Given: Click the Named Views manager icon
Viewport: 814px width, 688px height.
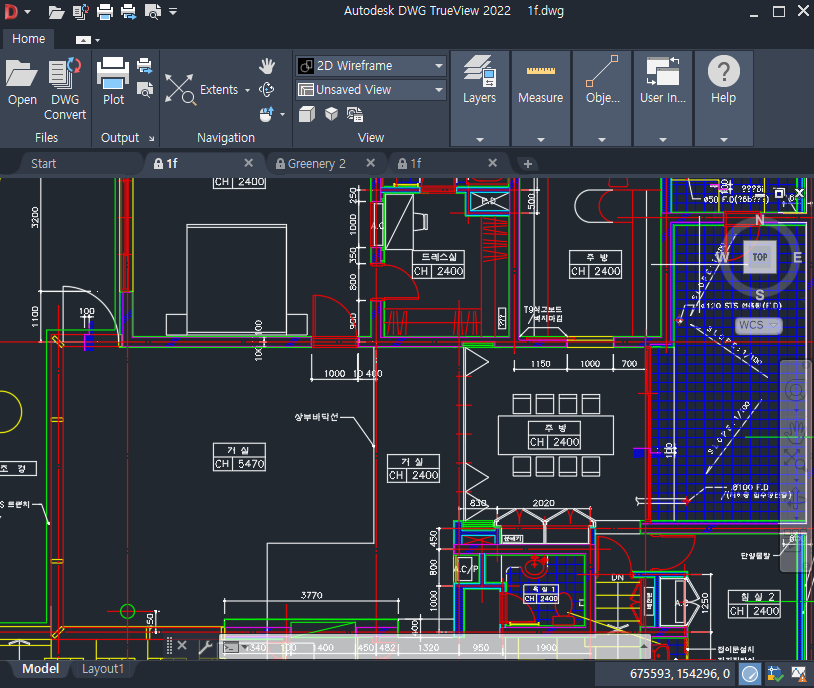Looking at the screenshot, I should point(355,114).
